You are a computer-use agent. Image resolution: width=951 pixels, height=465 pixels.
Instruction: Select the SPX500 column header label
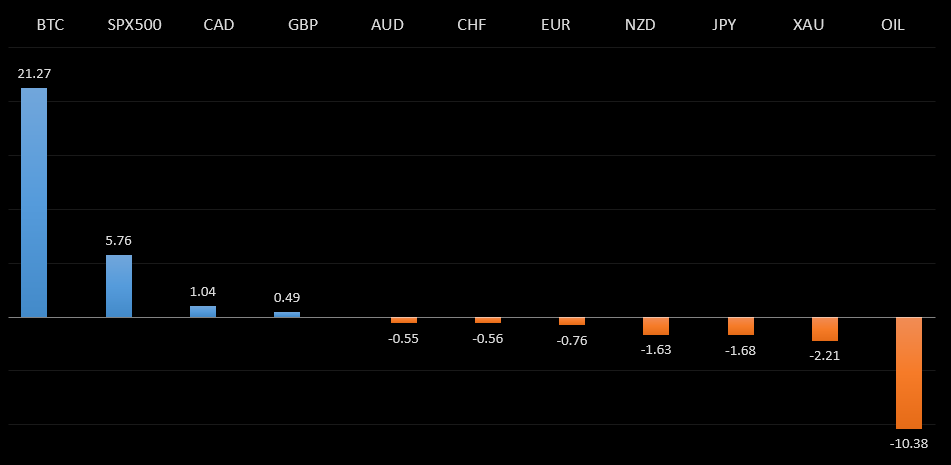point(134,24)
